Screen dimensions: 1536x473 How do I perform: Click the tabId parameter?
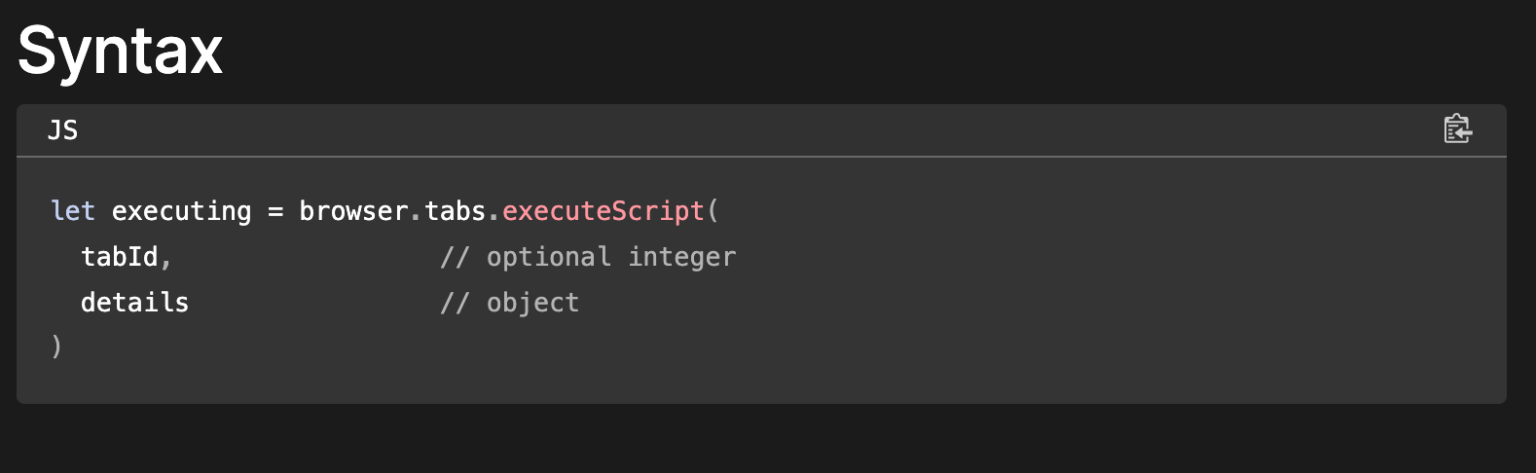[x=119, y=257]
